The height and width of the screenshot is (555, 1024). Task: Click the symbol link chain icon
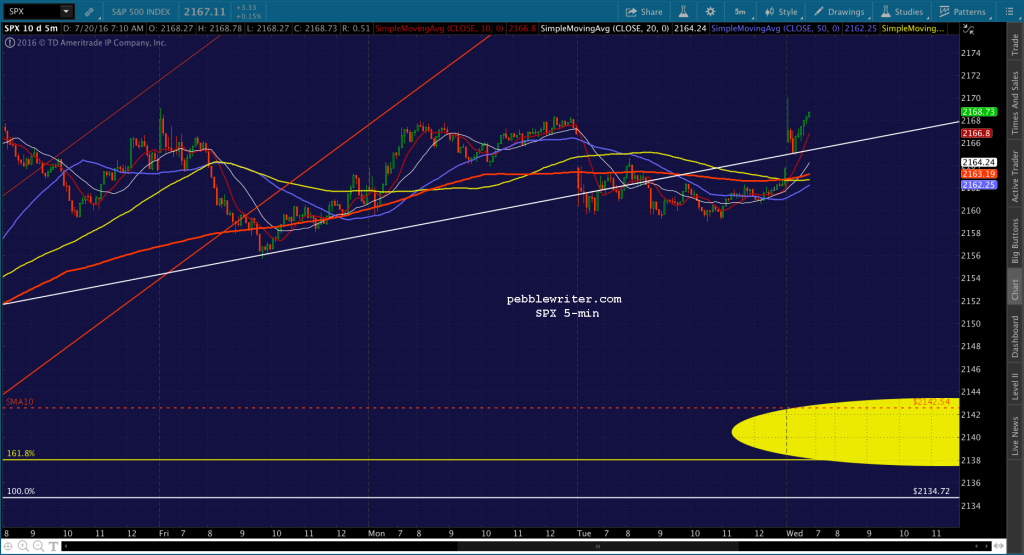[x=89, y=12]
